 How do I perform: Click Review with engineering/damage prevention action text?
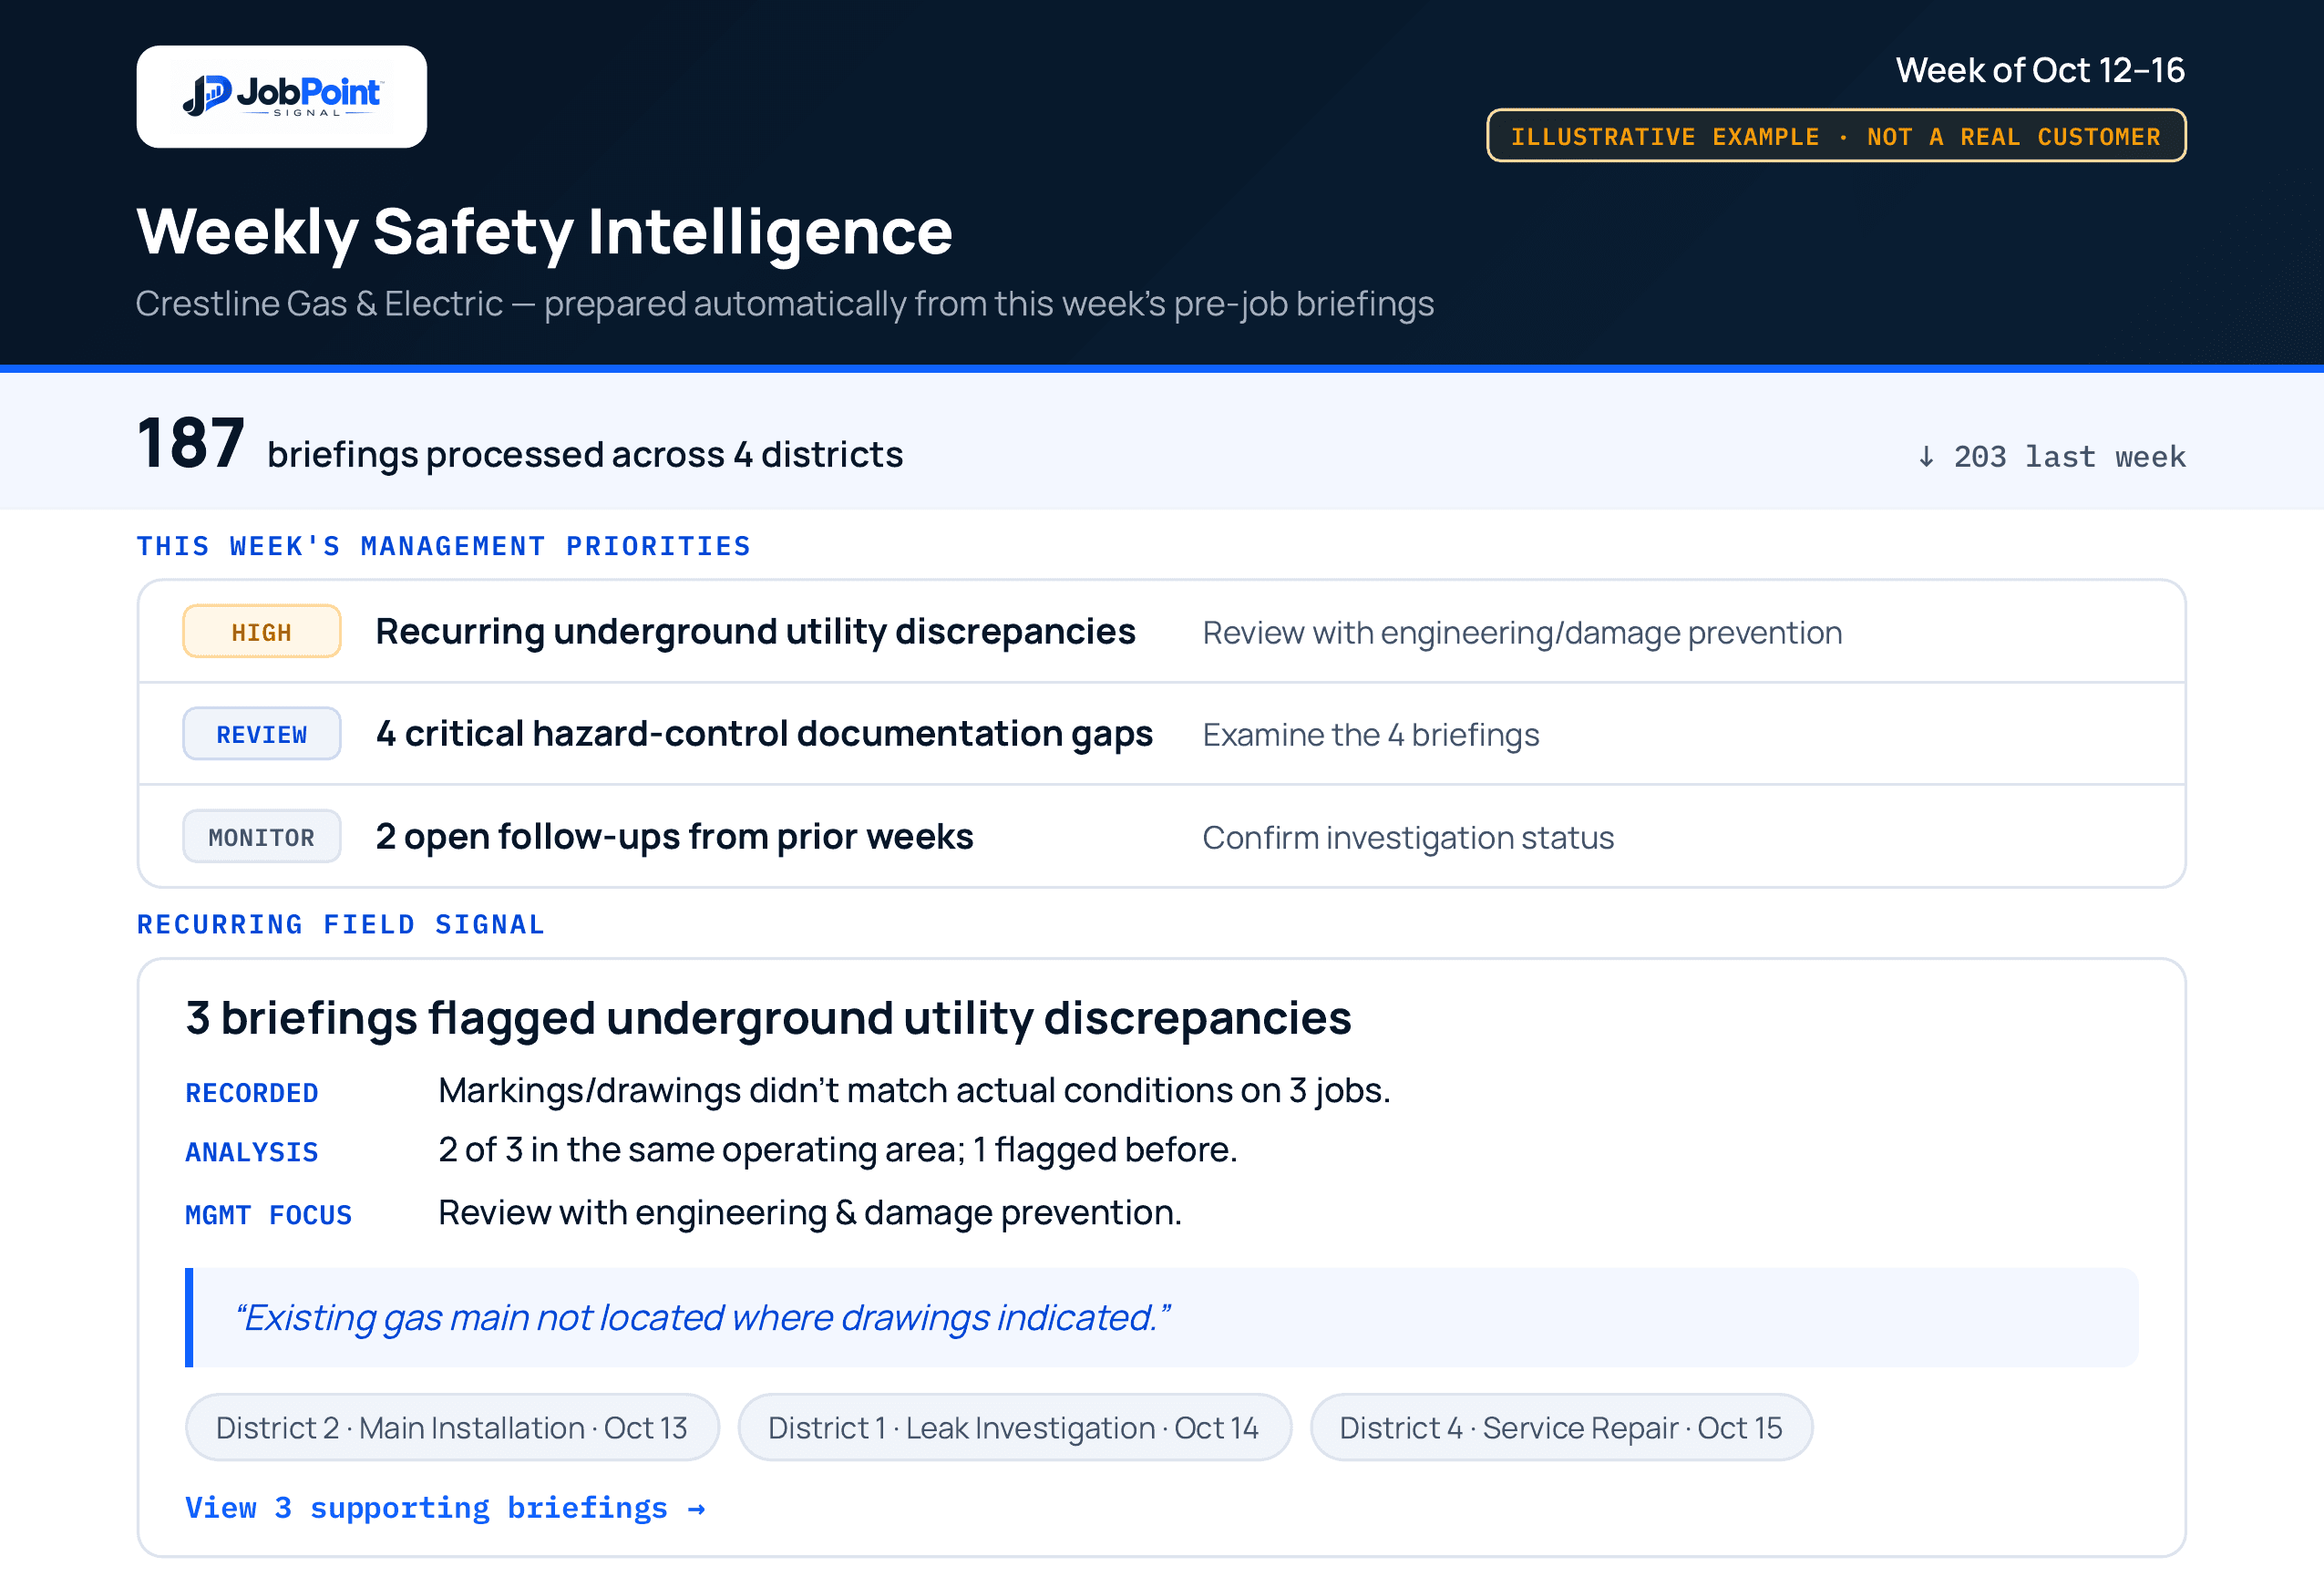point(1522,633)
